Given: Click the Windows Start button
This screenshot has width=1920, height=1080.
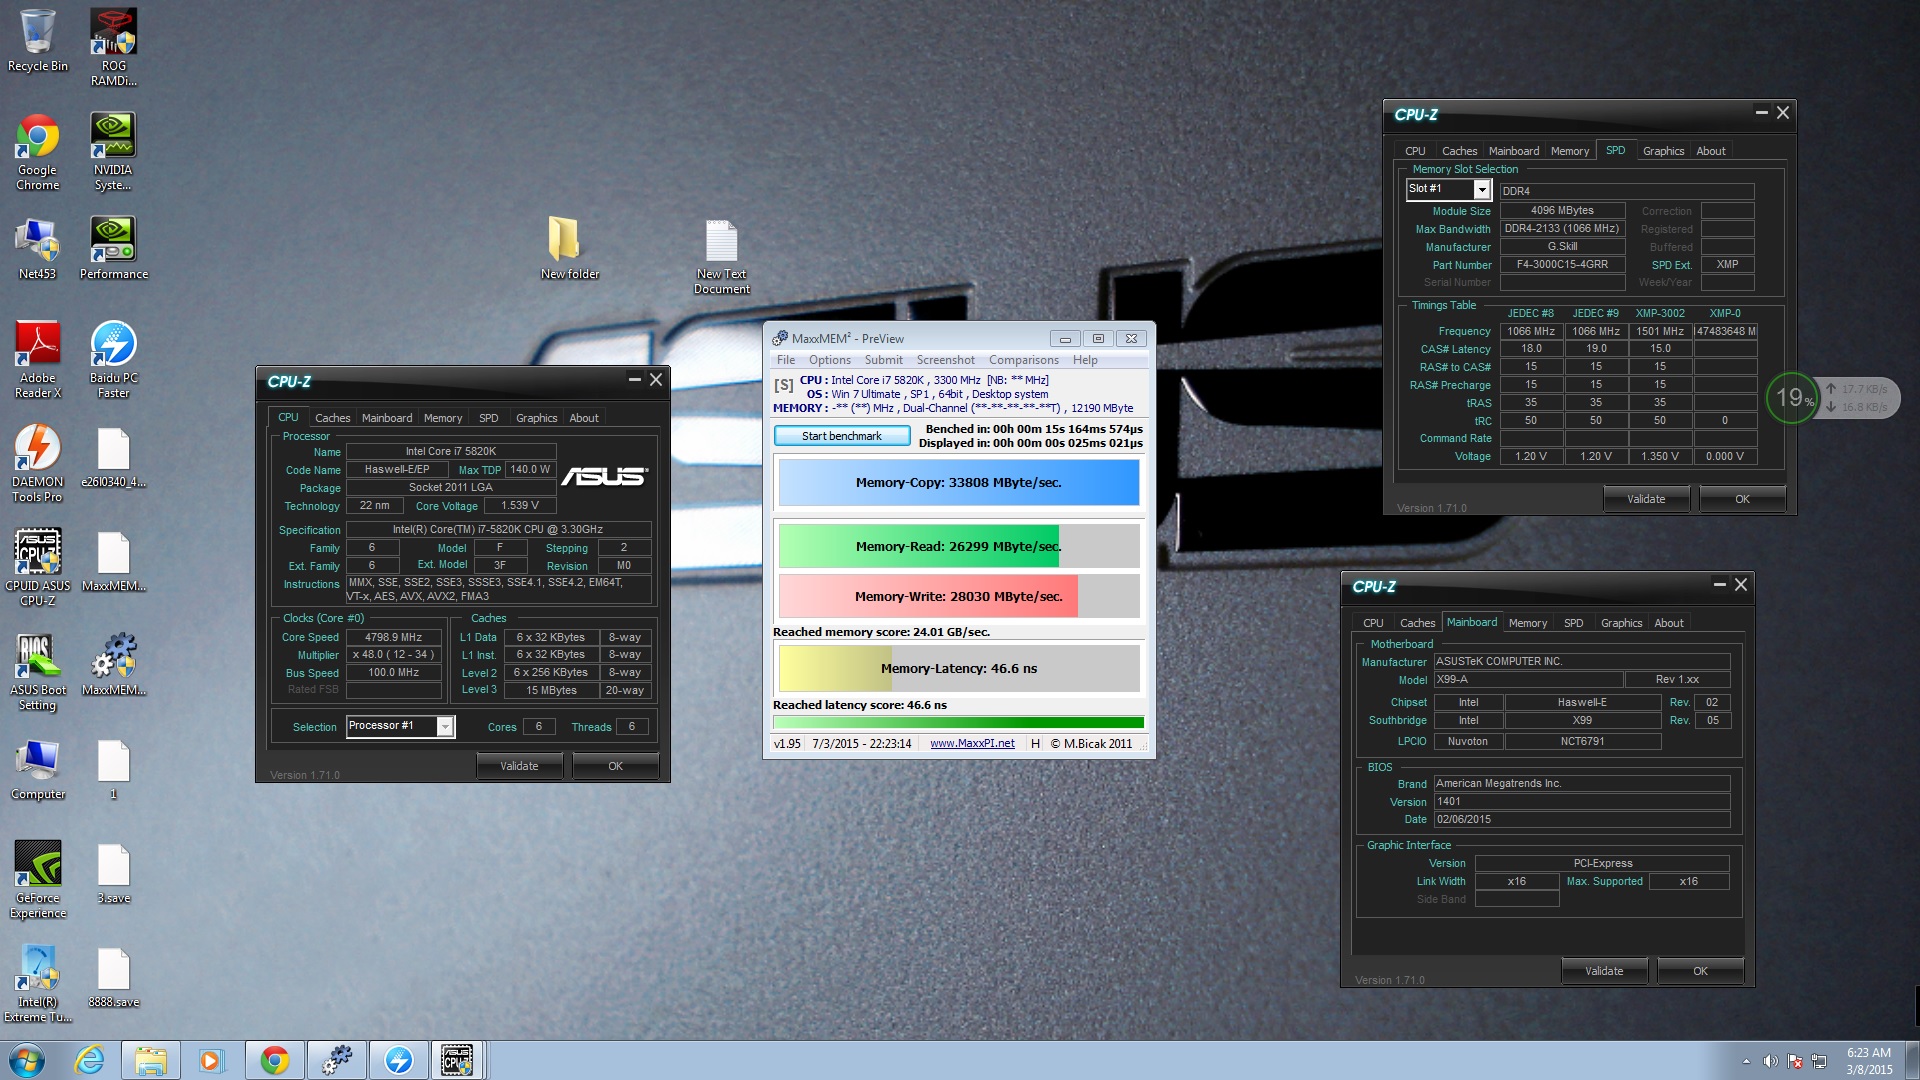Looking at the screenshot, I should pyautogui.click(x=27, y=1060).
